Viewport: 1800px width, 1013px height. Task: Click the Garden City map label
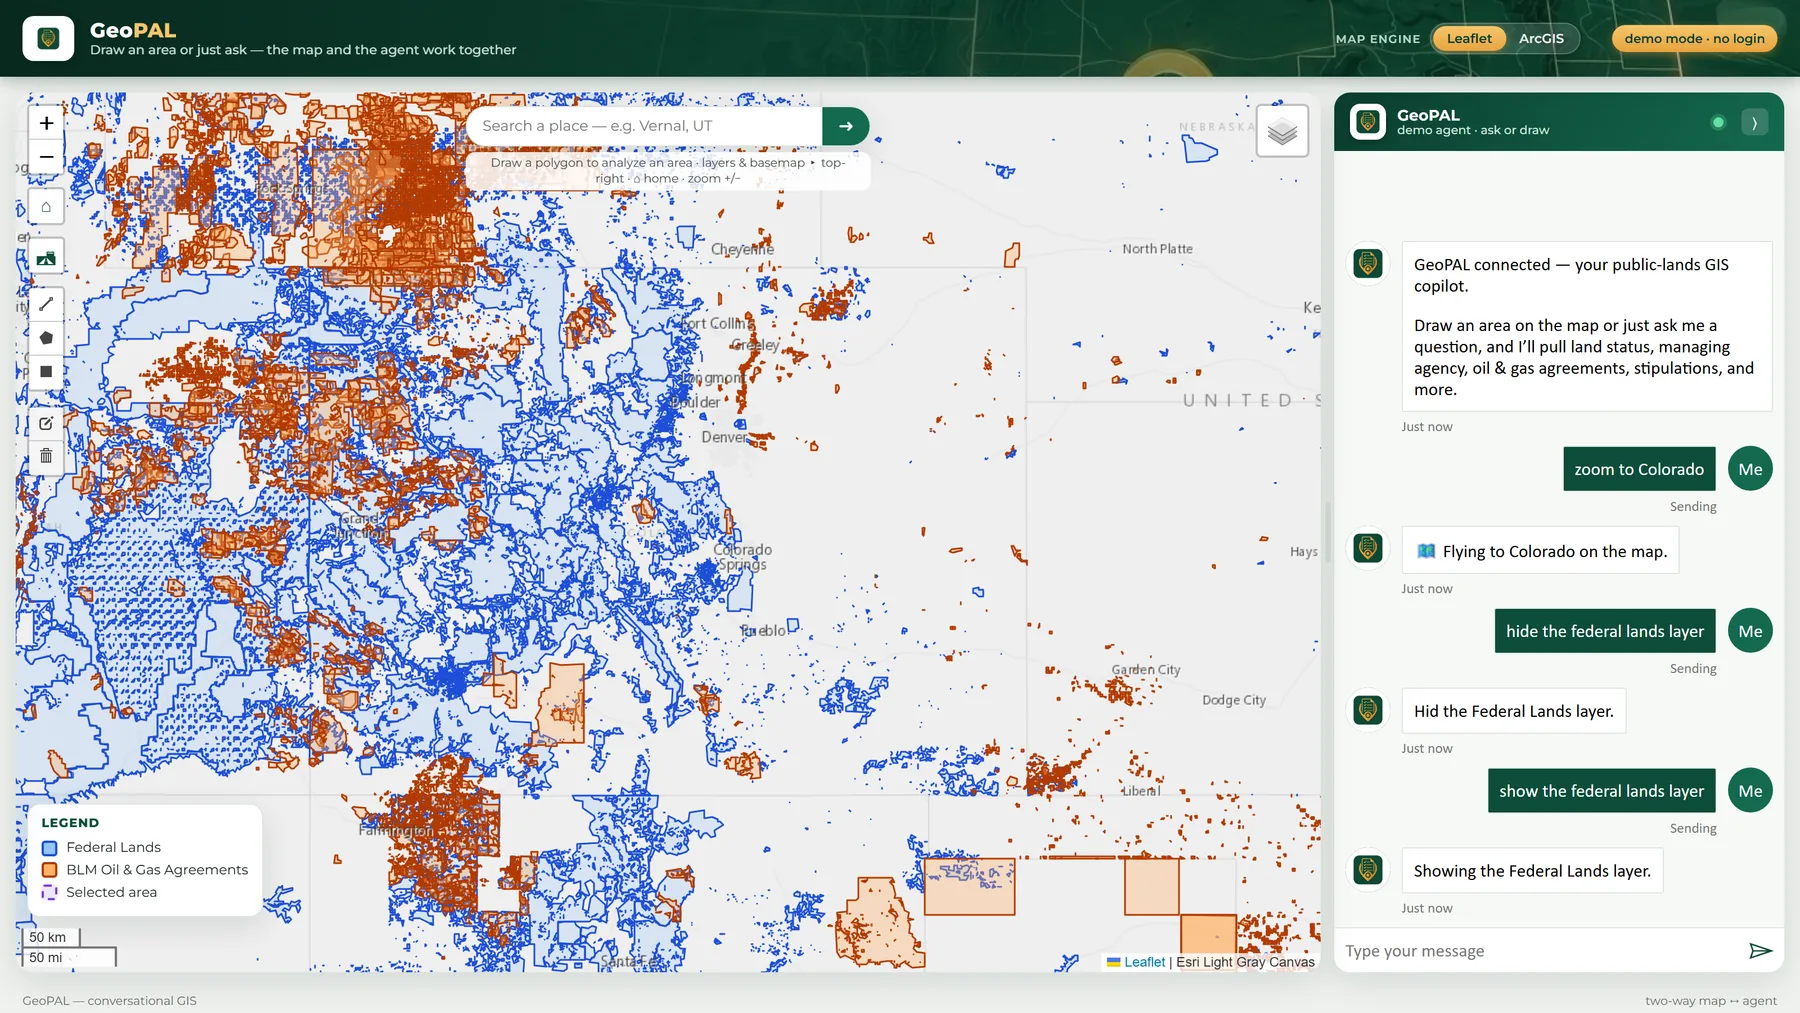click(1146, 670)
